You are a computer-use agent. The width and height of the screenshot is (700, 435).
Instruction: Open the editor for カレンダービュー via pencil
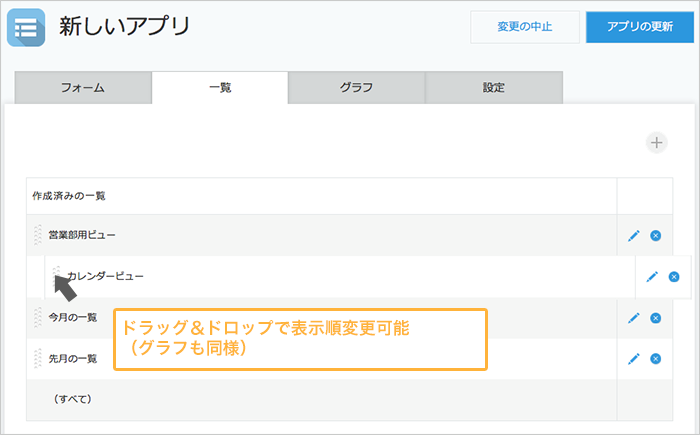(652, 276)
